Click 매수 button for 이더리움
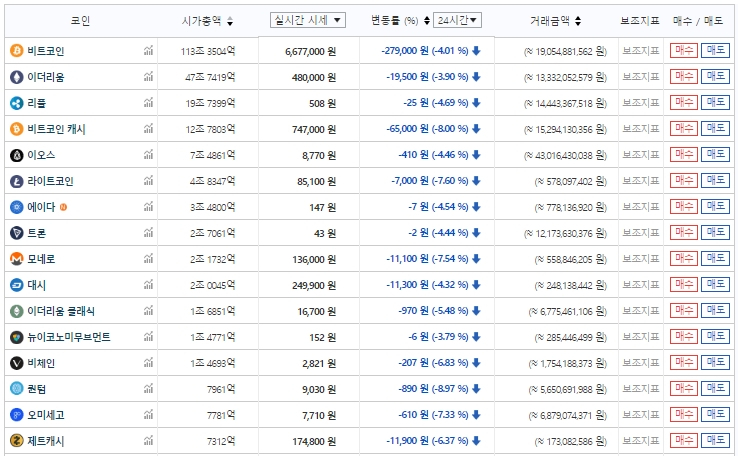This screenshot has height=456, width=738. pos(683,76)
